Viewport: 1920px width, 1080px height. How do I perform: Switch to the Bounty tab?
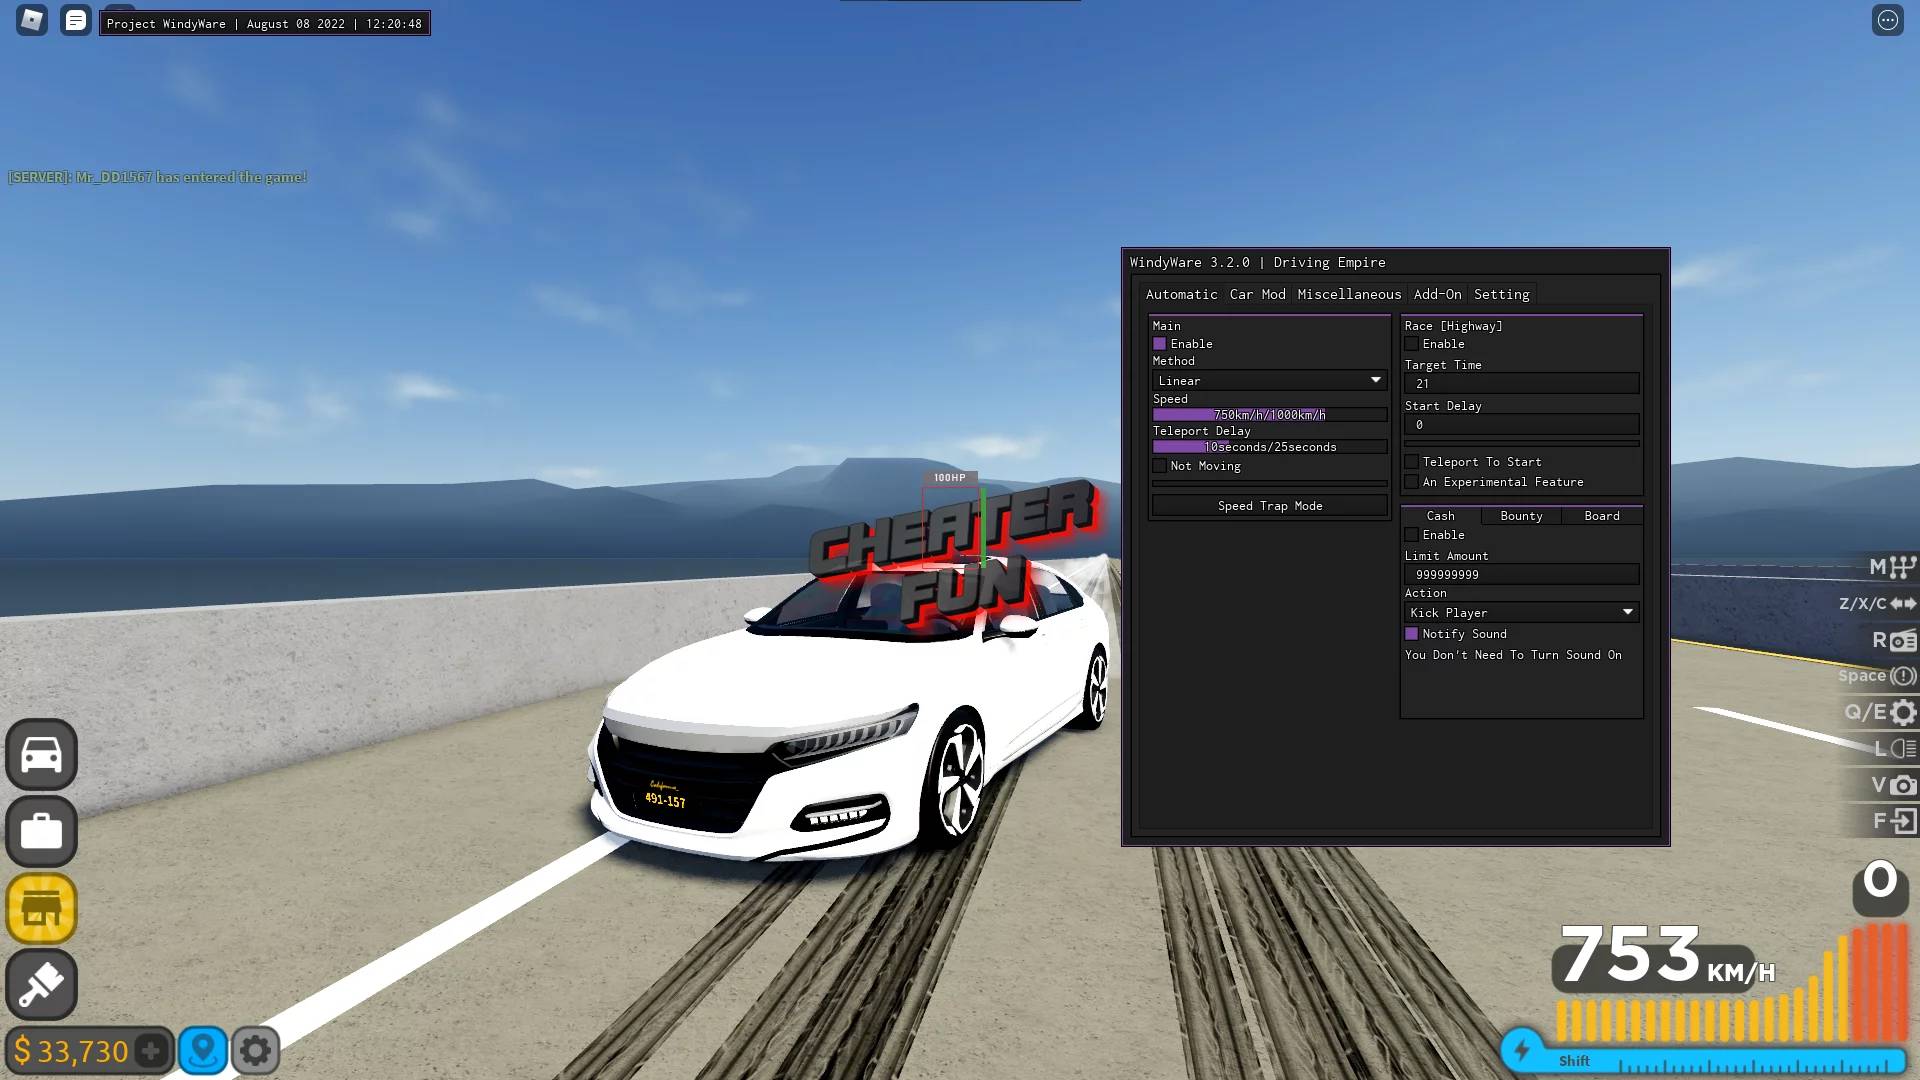(1520, 515)
